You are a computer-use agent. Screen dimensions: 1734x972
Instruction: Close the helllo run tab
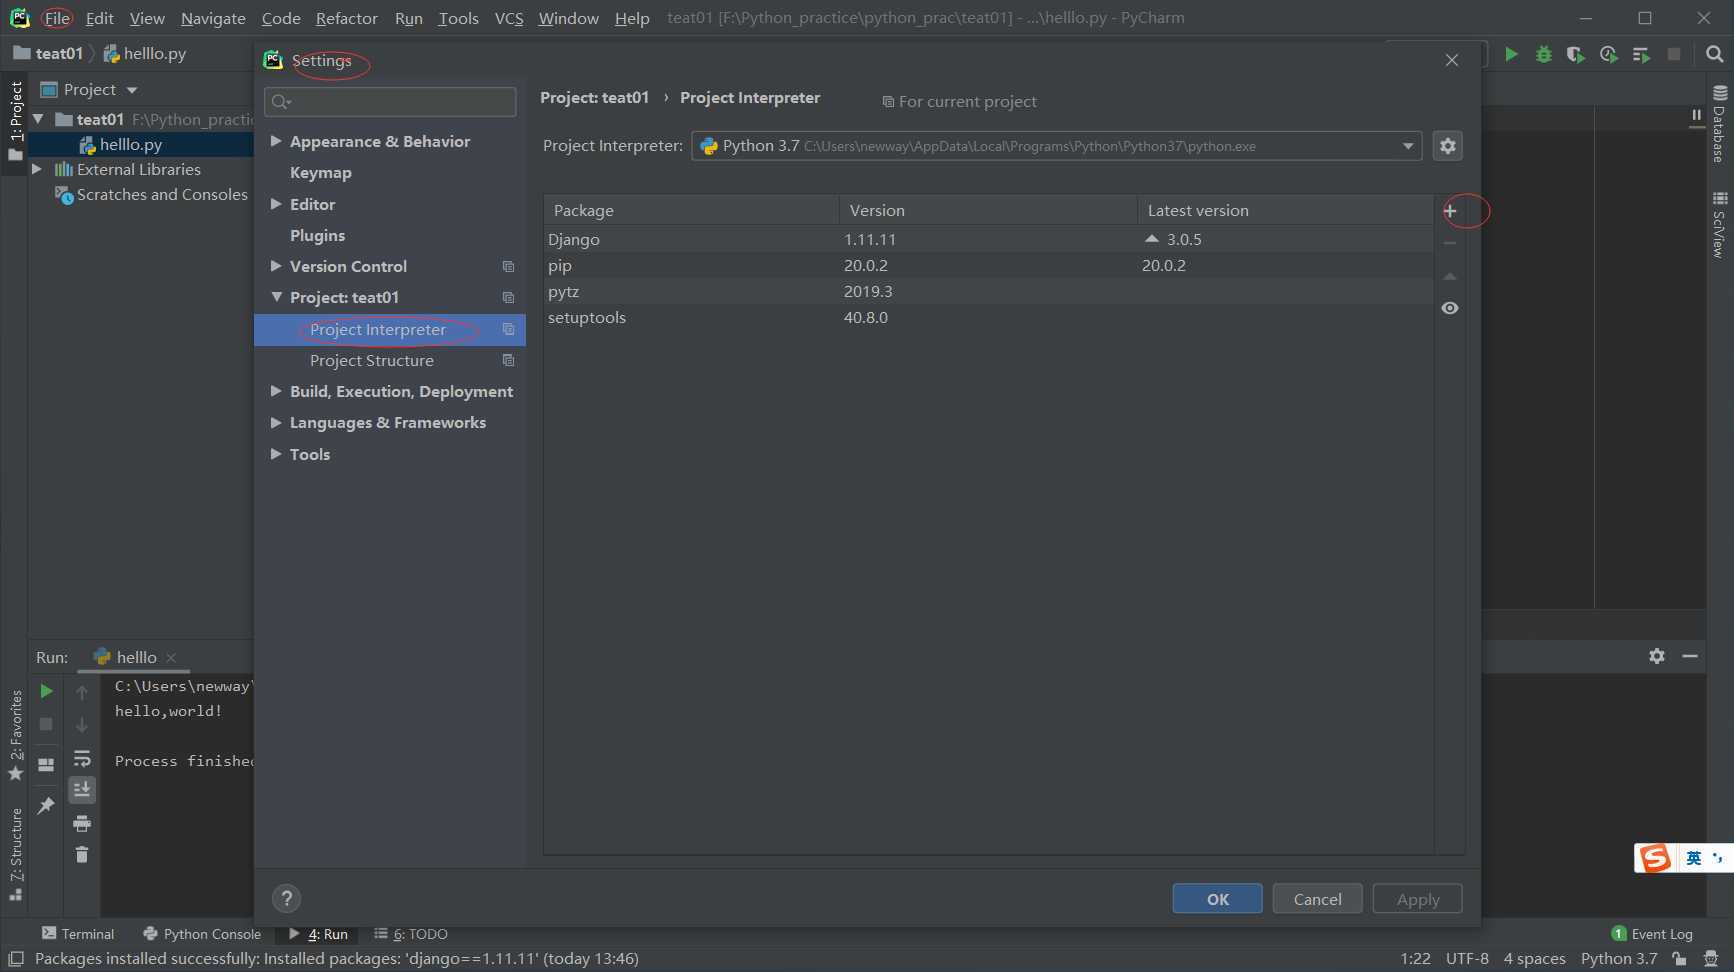171,657
